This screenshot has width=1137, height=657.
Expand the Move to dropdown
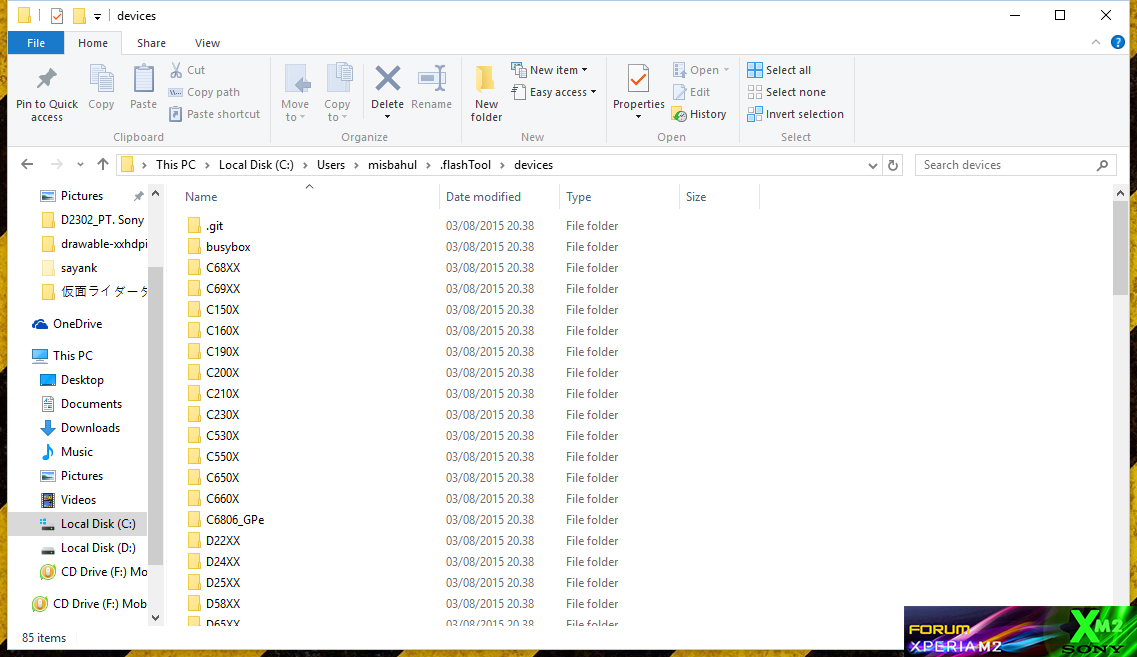pyautogui.click(x=296, y=91)
